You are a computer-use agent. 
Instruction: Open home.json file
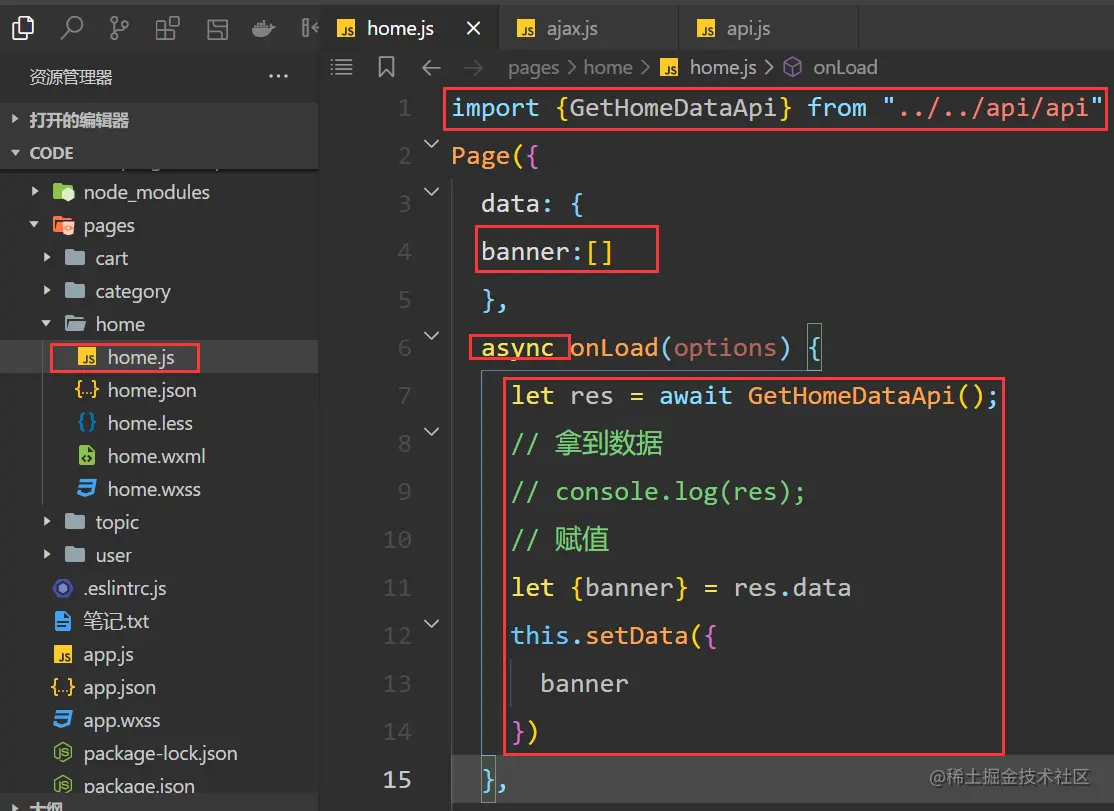pyautogui.click(x=159, y=390)
